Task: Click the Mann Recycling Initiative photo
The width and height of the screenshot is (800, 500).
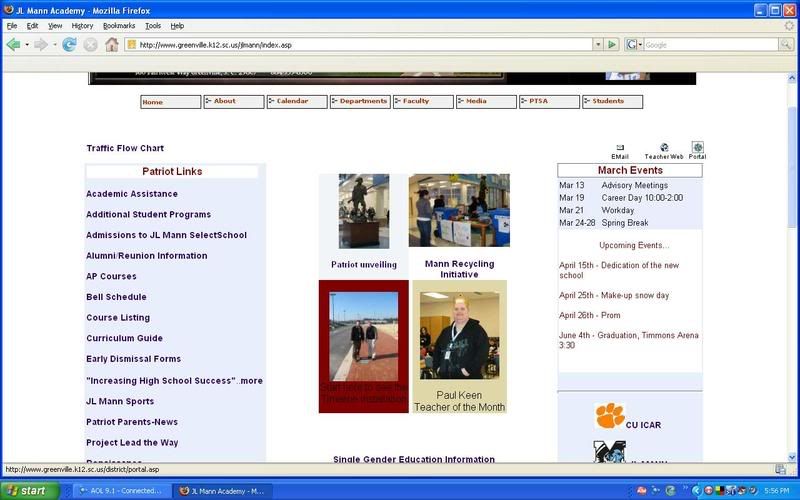Action: [459, 210]
